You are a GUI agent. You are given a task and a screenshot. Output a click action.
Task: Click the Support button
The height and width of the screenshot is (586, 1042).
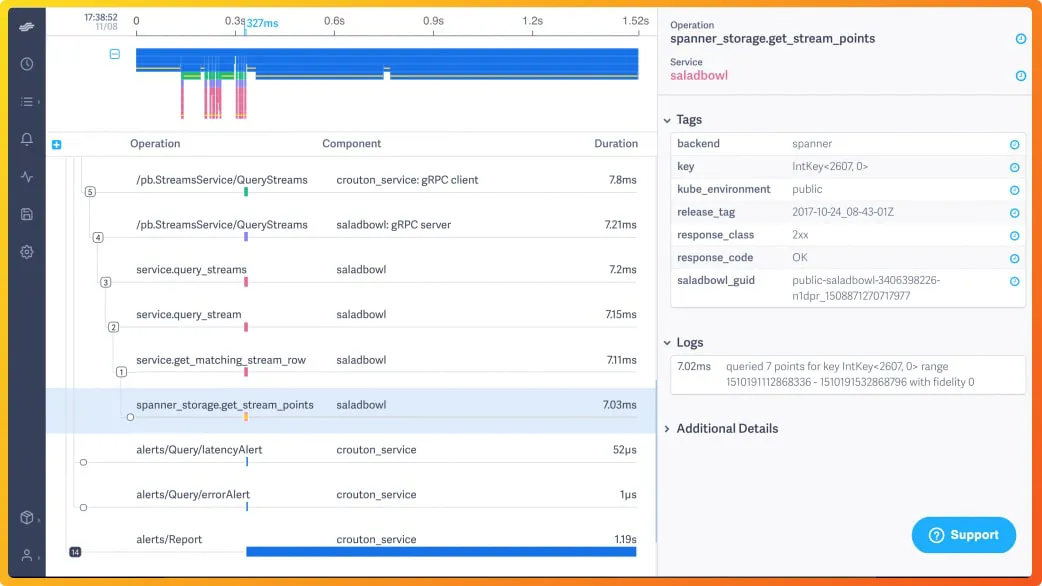964,535
